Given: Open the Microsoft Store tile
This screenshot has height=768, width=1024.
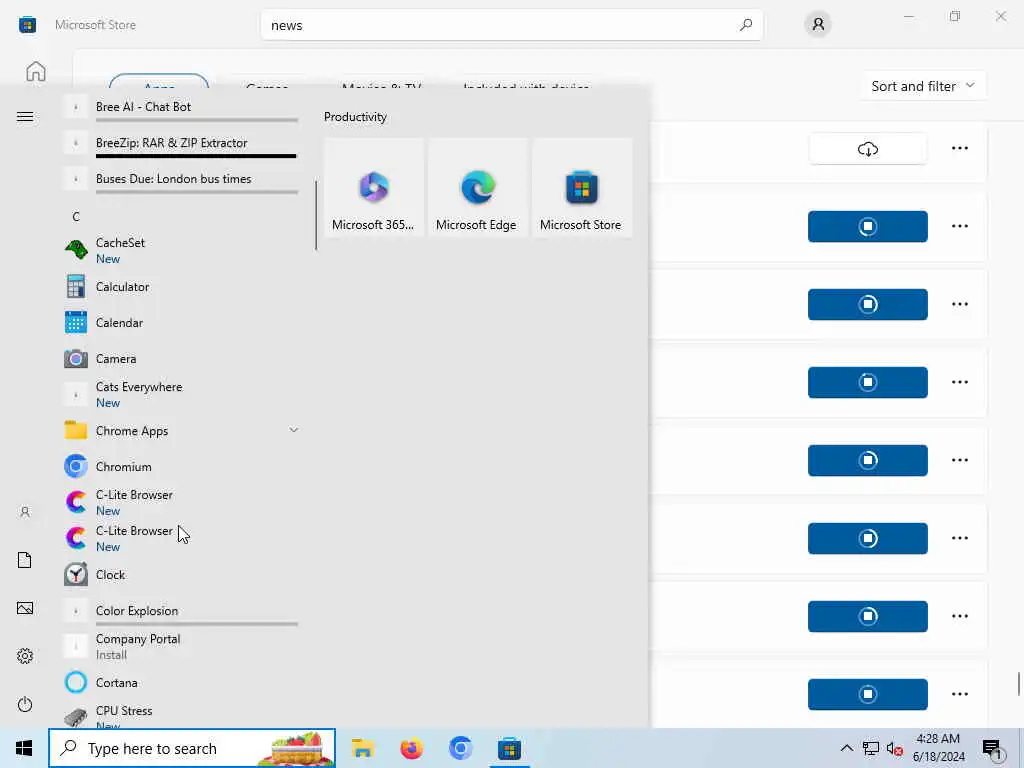Looking at the screenshot, I should [x=582, y=188].
